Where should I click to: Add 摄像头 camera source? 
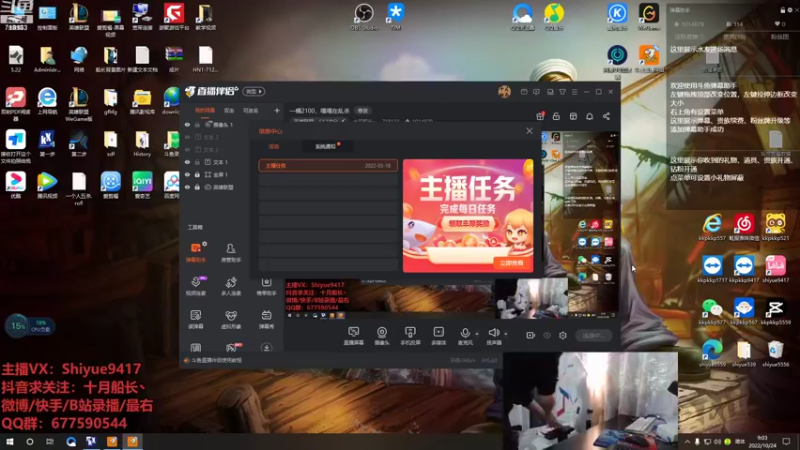tap(382, 336)
